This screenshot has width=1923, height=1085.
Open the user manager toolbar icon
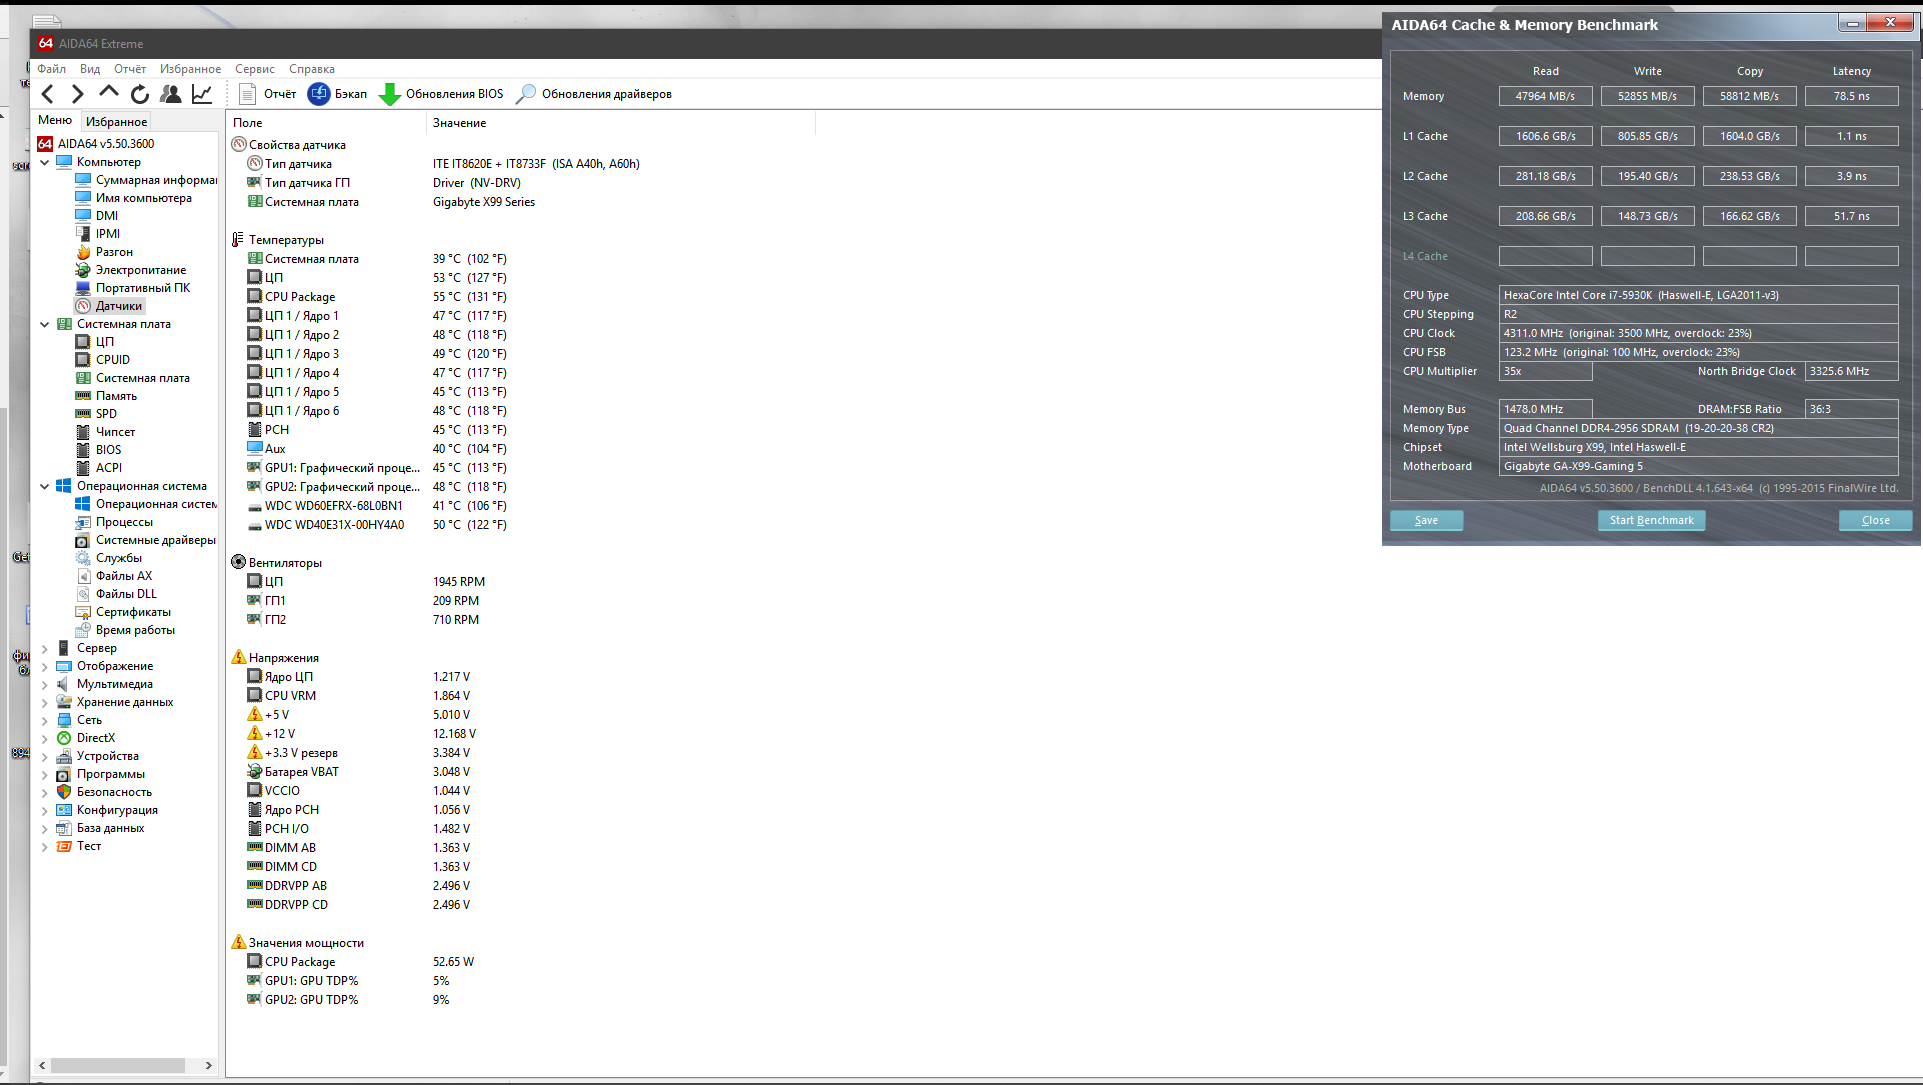point(171,94)
